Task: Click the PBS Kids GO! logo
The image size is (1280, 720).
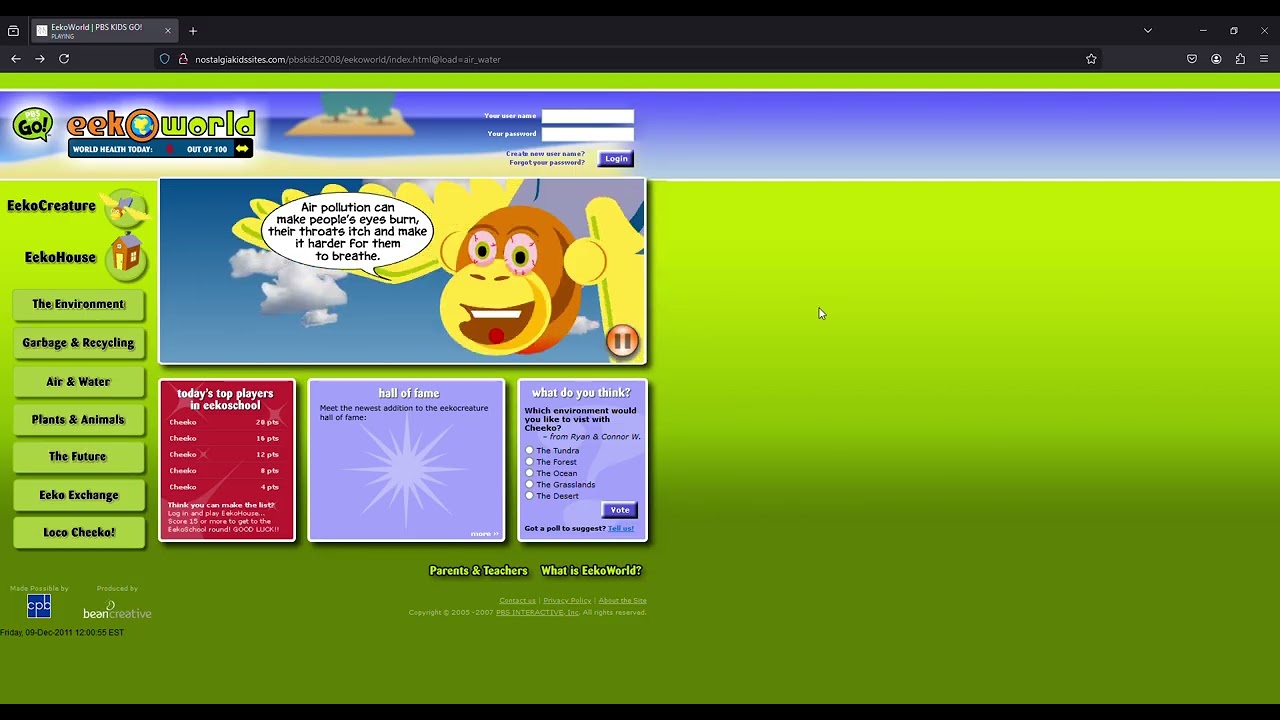Action: click(x=33, y=125)
